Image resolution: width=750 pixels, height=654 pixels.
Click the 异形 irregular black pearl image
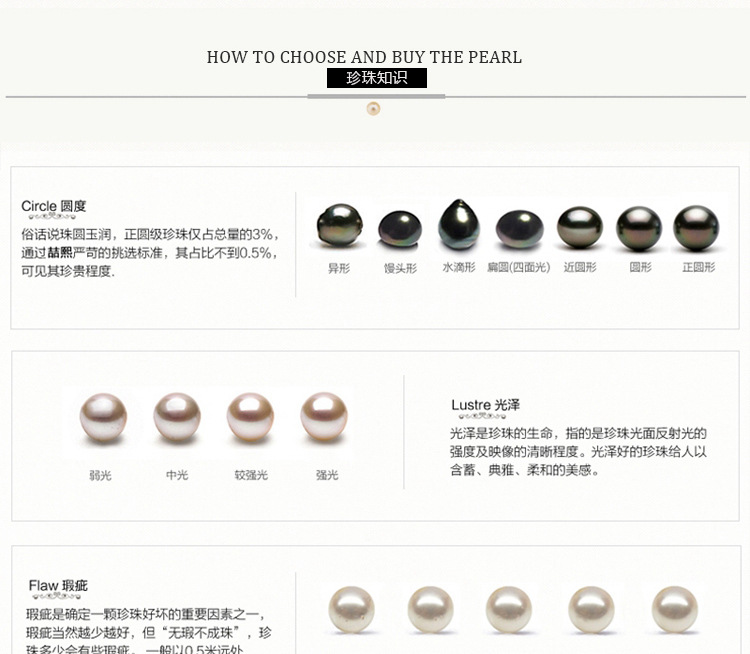coord(340,225)
